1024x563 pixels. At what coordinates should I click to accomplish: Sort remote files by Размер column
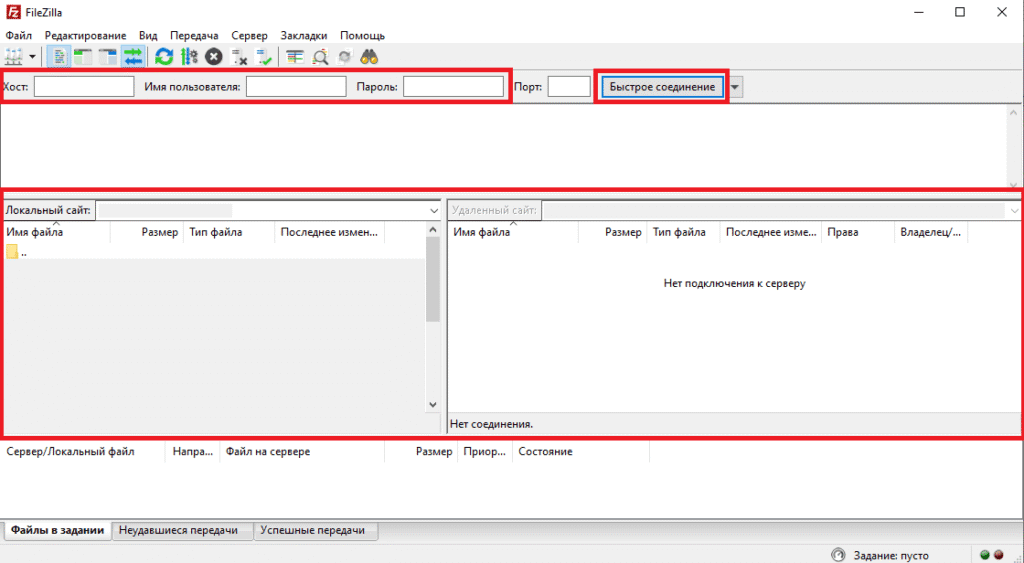coord(613,232)
